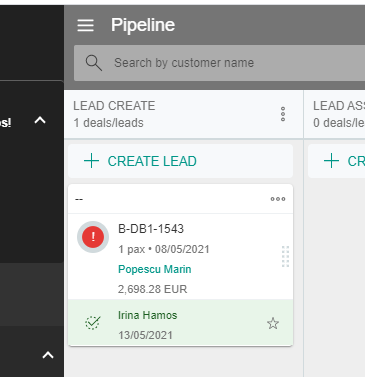This screenshot has width=365, height=377.
Task: Star the Irina Hamos deal
Action: [x=273, y=323]
